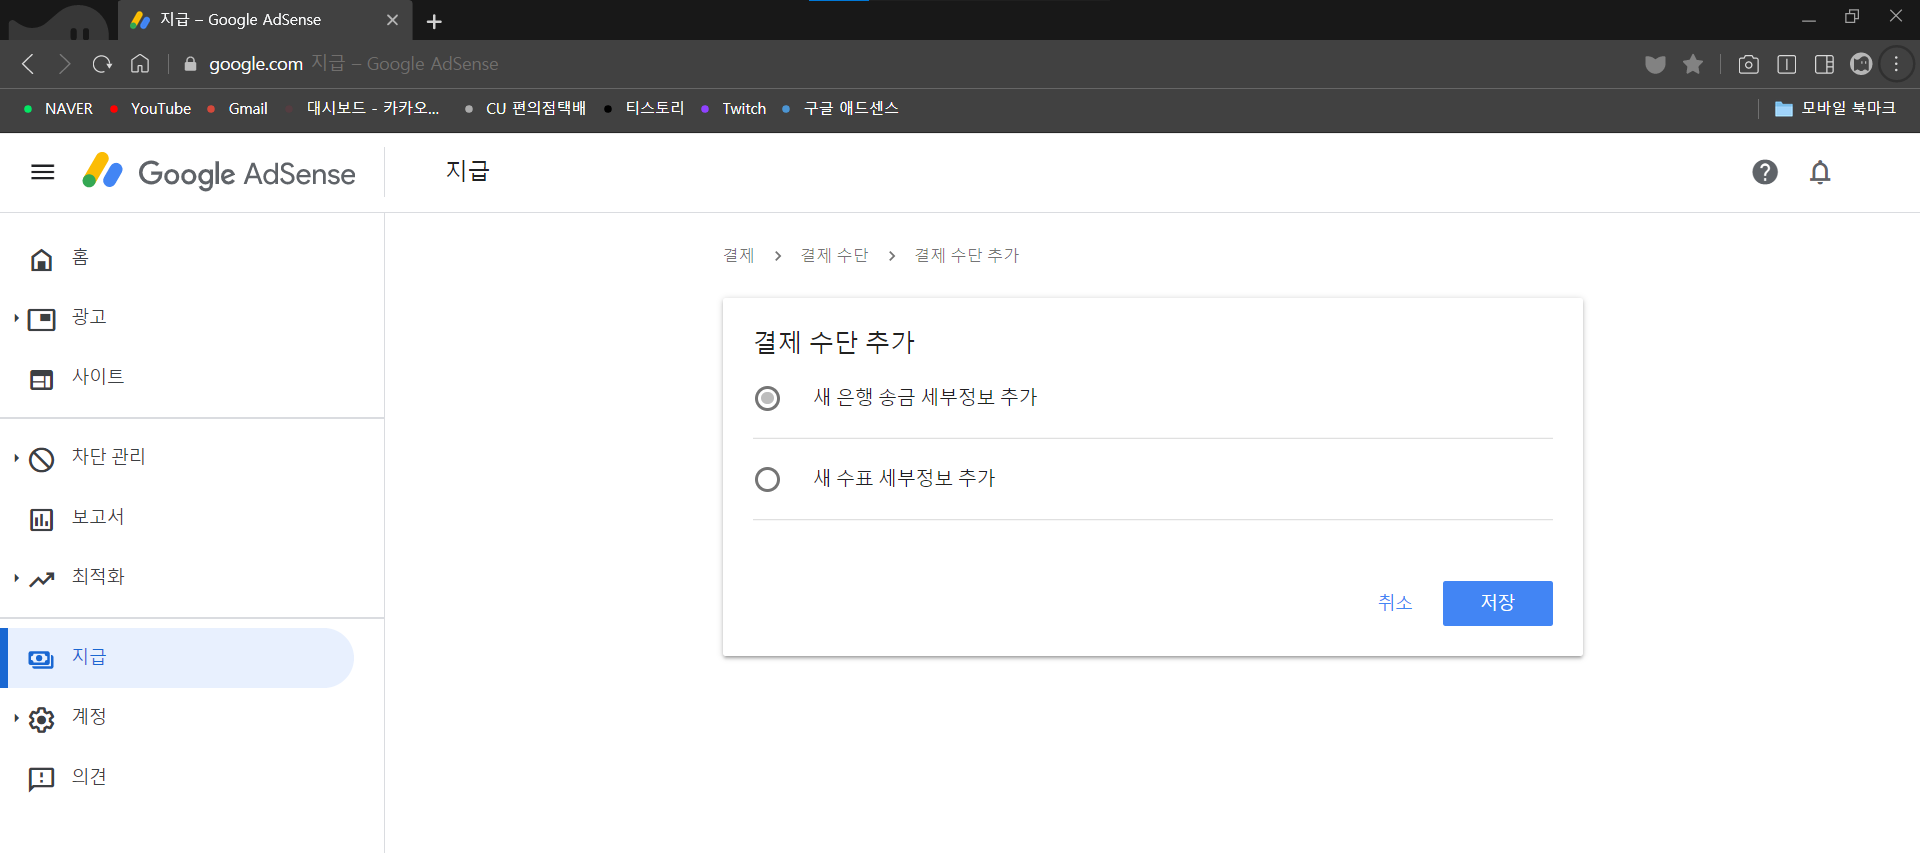Click the 지급 payments money icon
Screen dimensions: 1920x853
41,659
